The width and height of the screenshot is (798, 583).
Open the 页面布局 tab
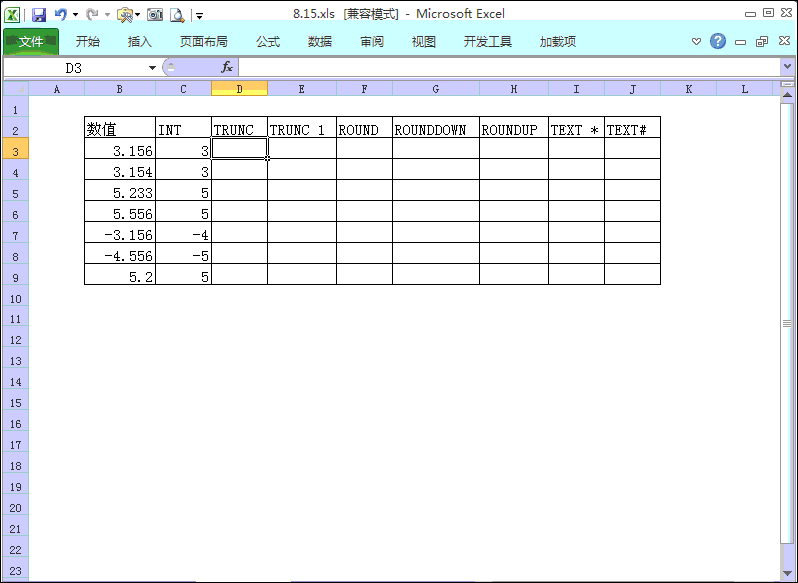[x=204, y=42]
